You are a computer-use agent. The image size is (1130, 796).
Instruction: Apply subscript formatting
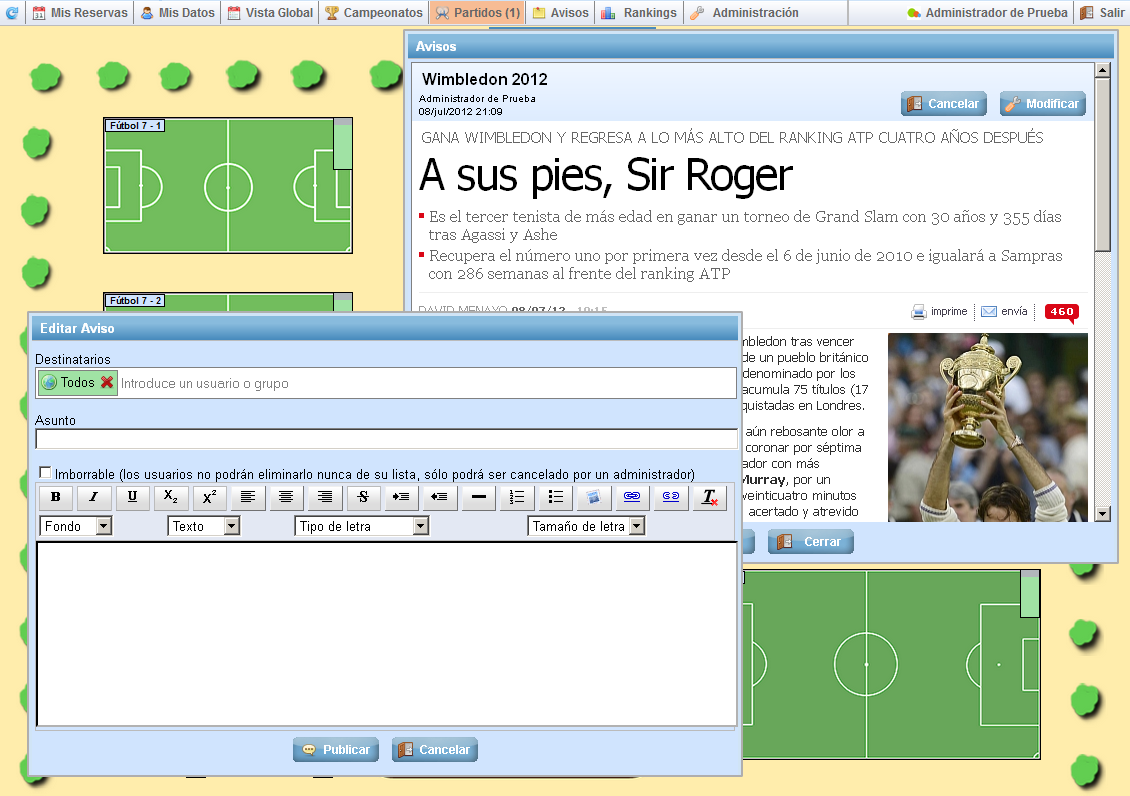tap(171, 497)
